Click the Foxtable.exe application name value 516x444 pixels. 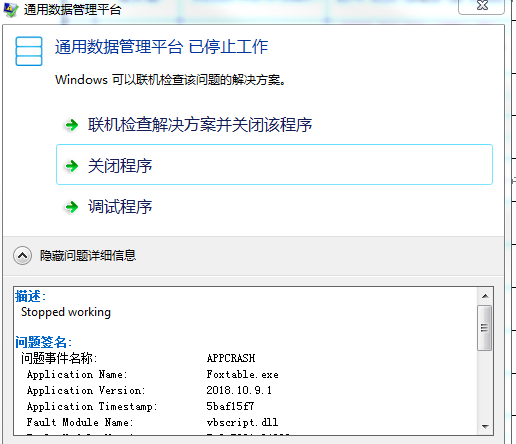(x=242, y=374)
